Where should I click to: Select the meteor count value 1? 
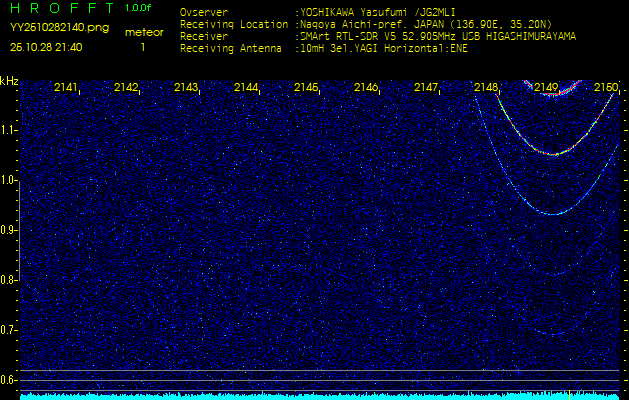click(x=142, y=47)
